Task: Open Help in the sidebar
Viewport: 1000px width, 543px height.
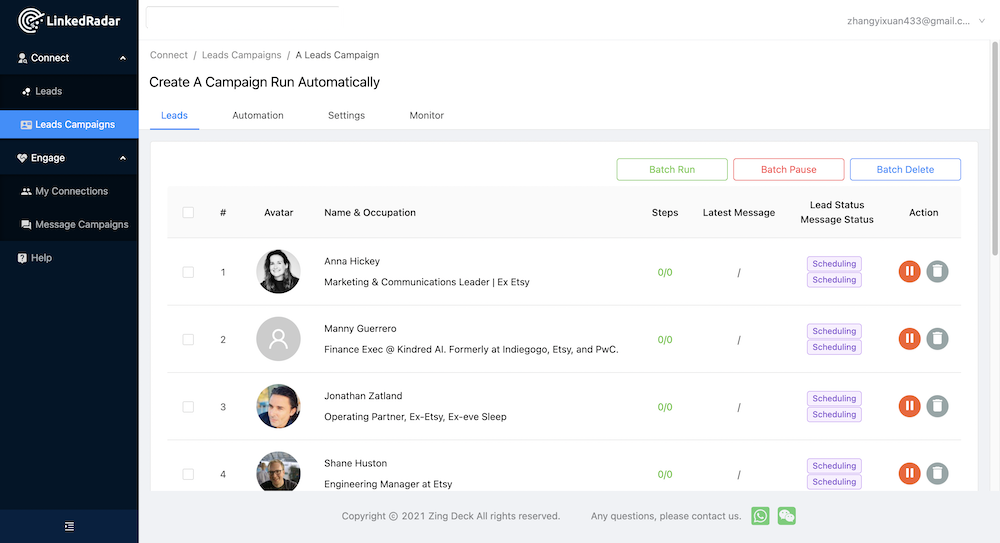Action: pos(69,258)
